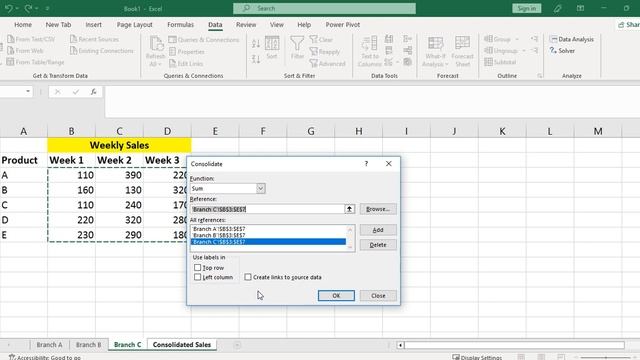Click the horizontal scrollbar left arrow

[400, 345]
